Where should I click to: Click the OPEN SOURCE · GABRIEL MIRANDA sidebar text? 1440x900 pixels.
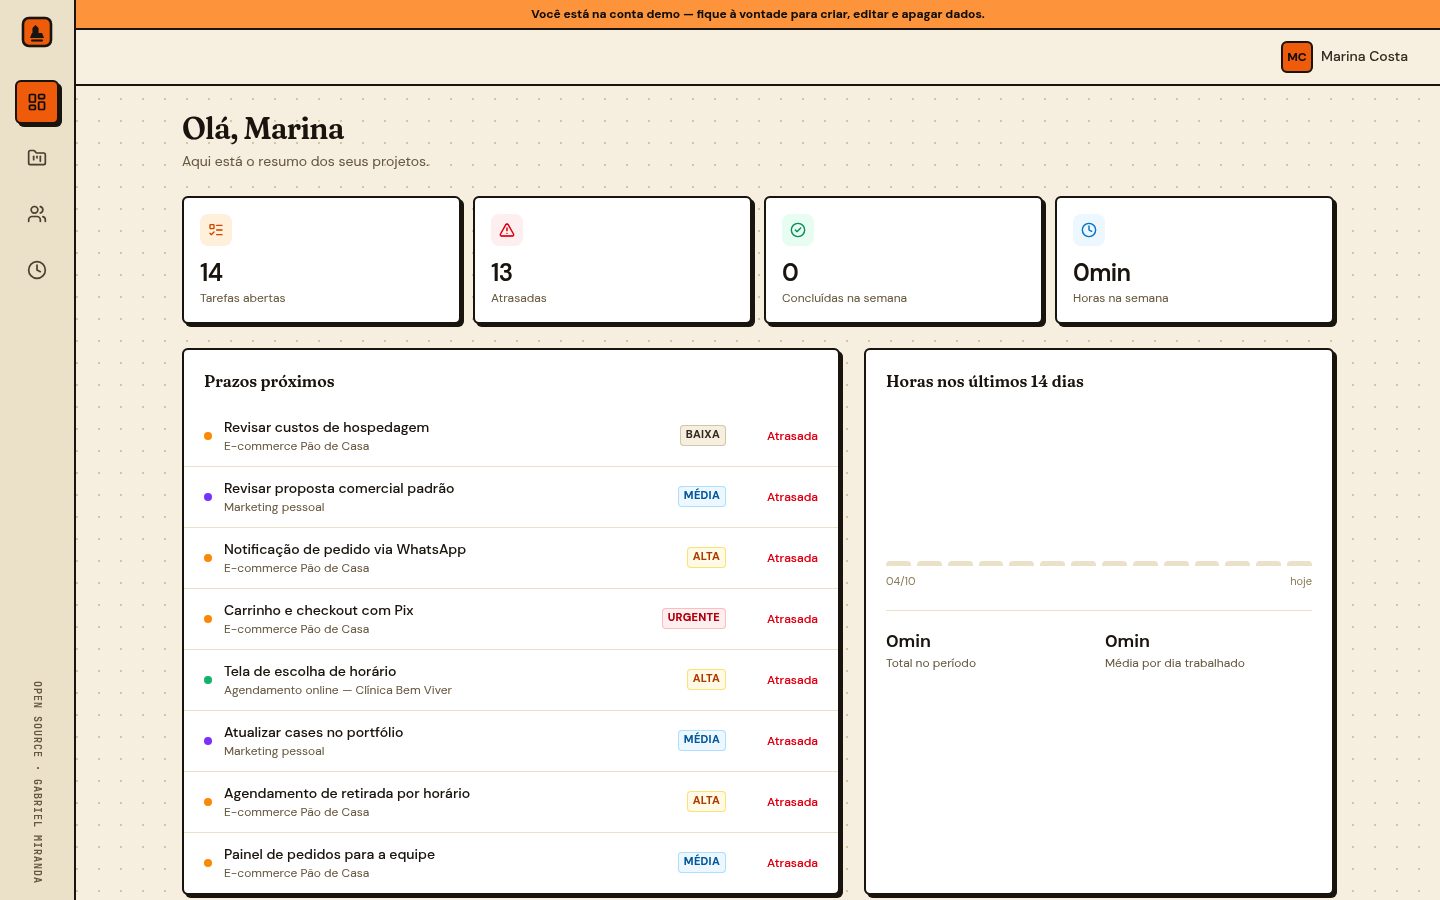tap(38, 782)
